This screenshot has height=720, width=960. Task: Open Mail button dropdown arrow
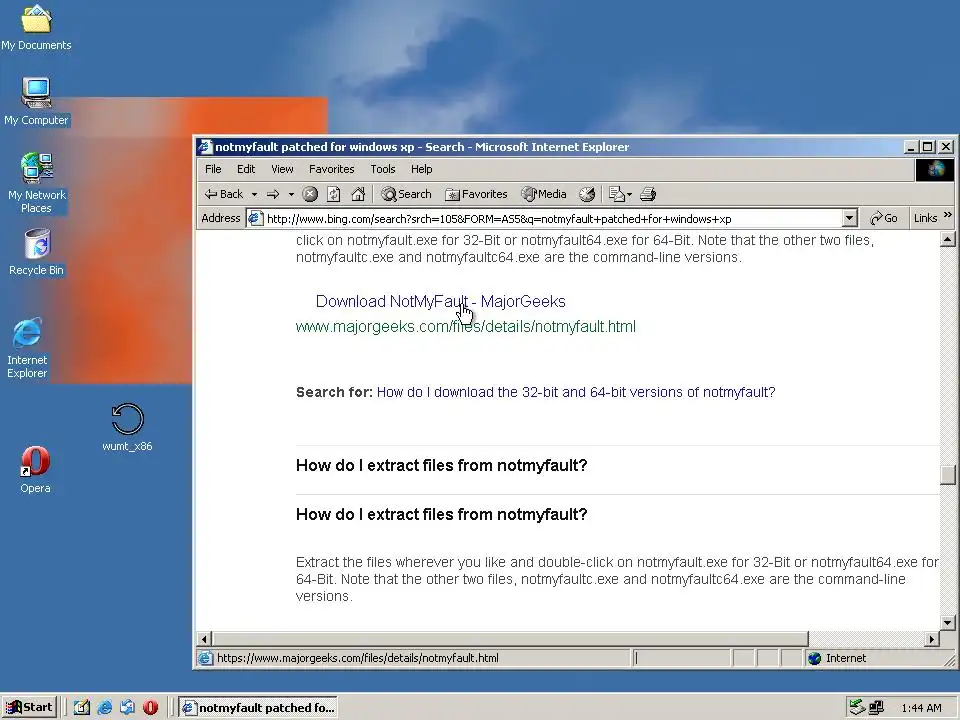pos(629,195)
